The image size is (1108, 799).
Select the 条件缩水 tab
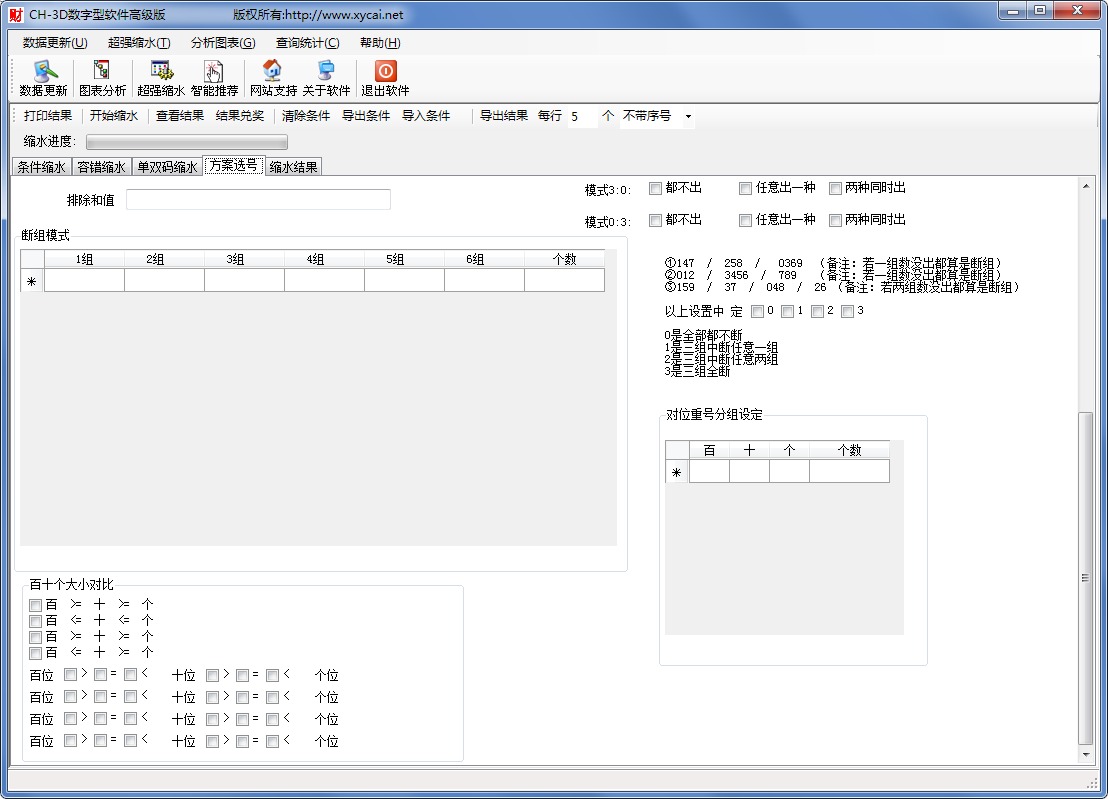[x=40, y=165]
